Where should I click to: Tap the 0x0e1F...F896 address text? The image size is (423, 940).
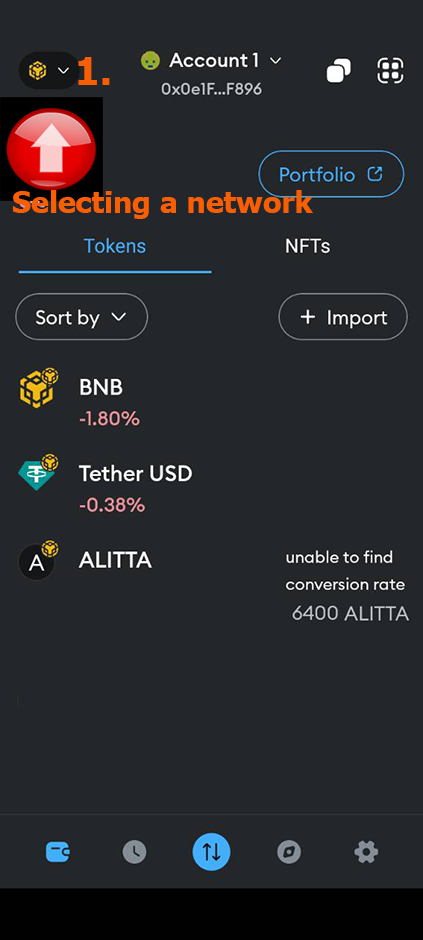click(x=212, y=89)
